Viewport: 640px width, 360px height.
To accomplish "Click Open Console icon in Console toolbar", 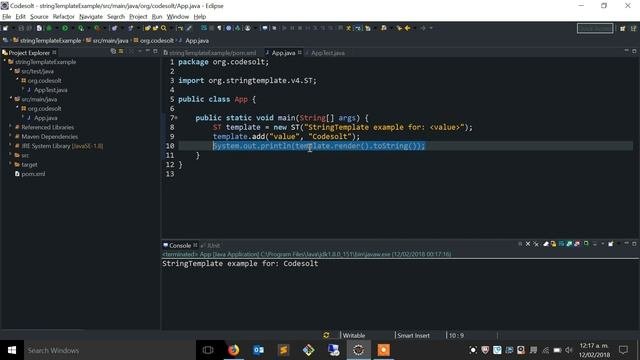I will pyautogui.click(x=611, y=244).
